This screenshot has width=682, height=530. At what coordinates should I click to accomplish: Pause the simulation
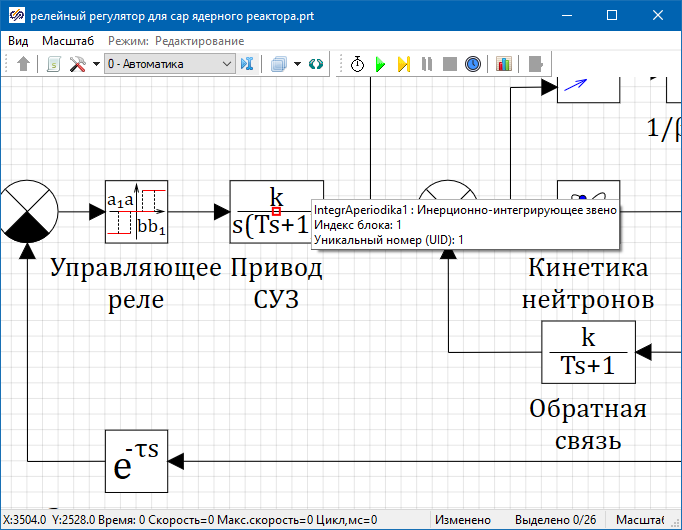[427, 64]
